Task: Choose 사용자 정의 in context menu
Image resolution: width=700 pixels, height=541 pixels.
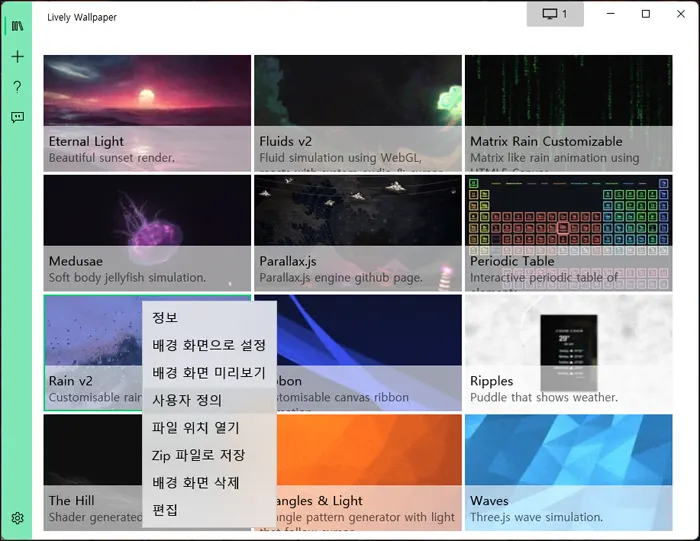Action: (x=209, y=400)
